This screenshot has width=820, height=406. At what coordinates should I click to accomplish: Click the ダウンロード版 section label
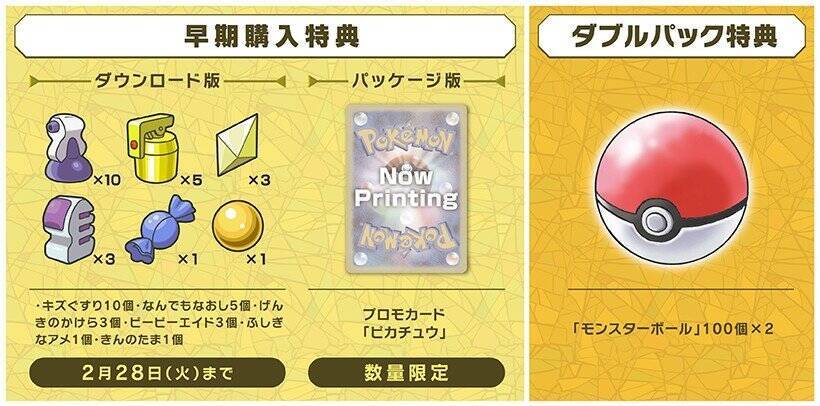point(157,81)
